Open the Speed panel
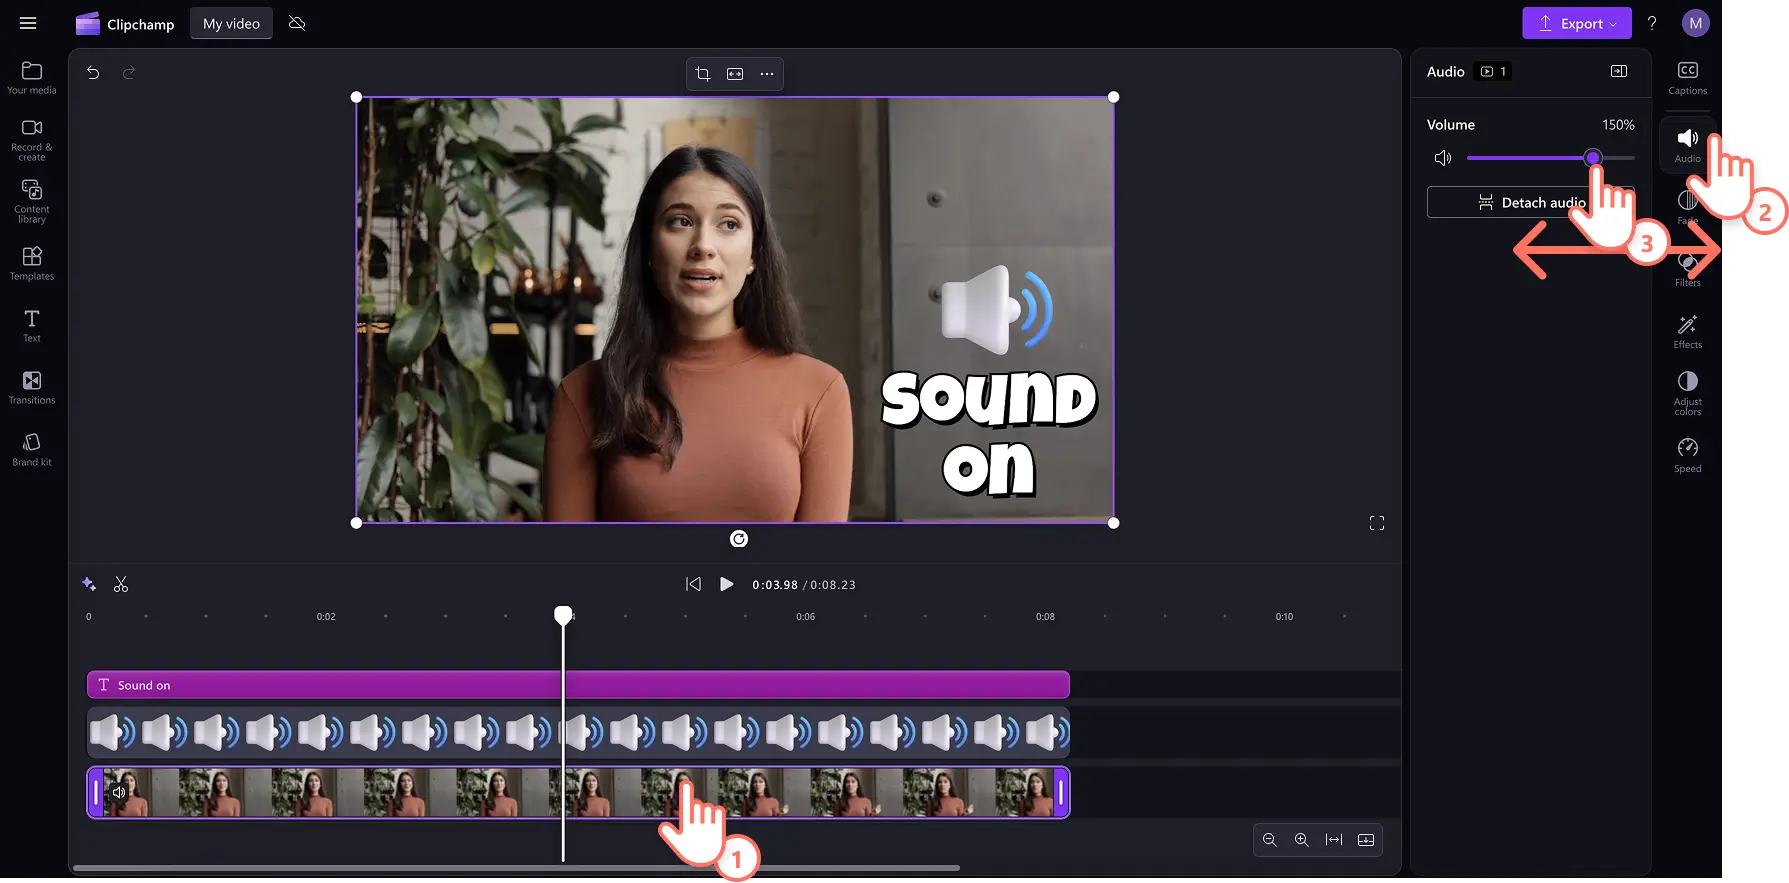Image resolution: width=1789 pixels, height=883 pixels. point(1687,454)
